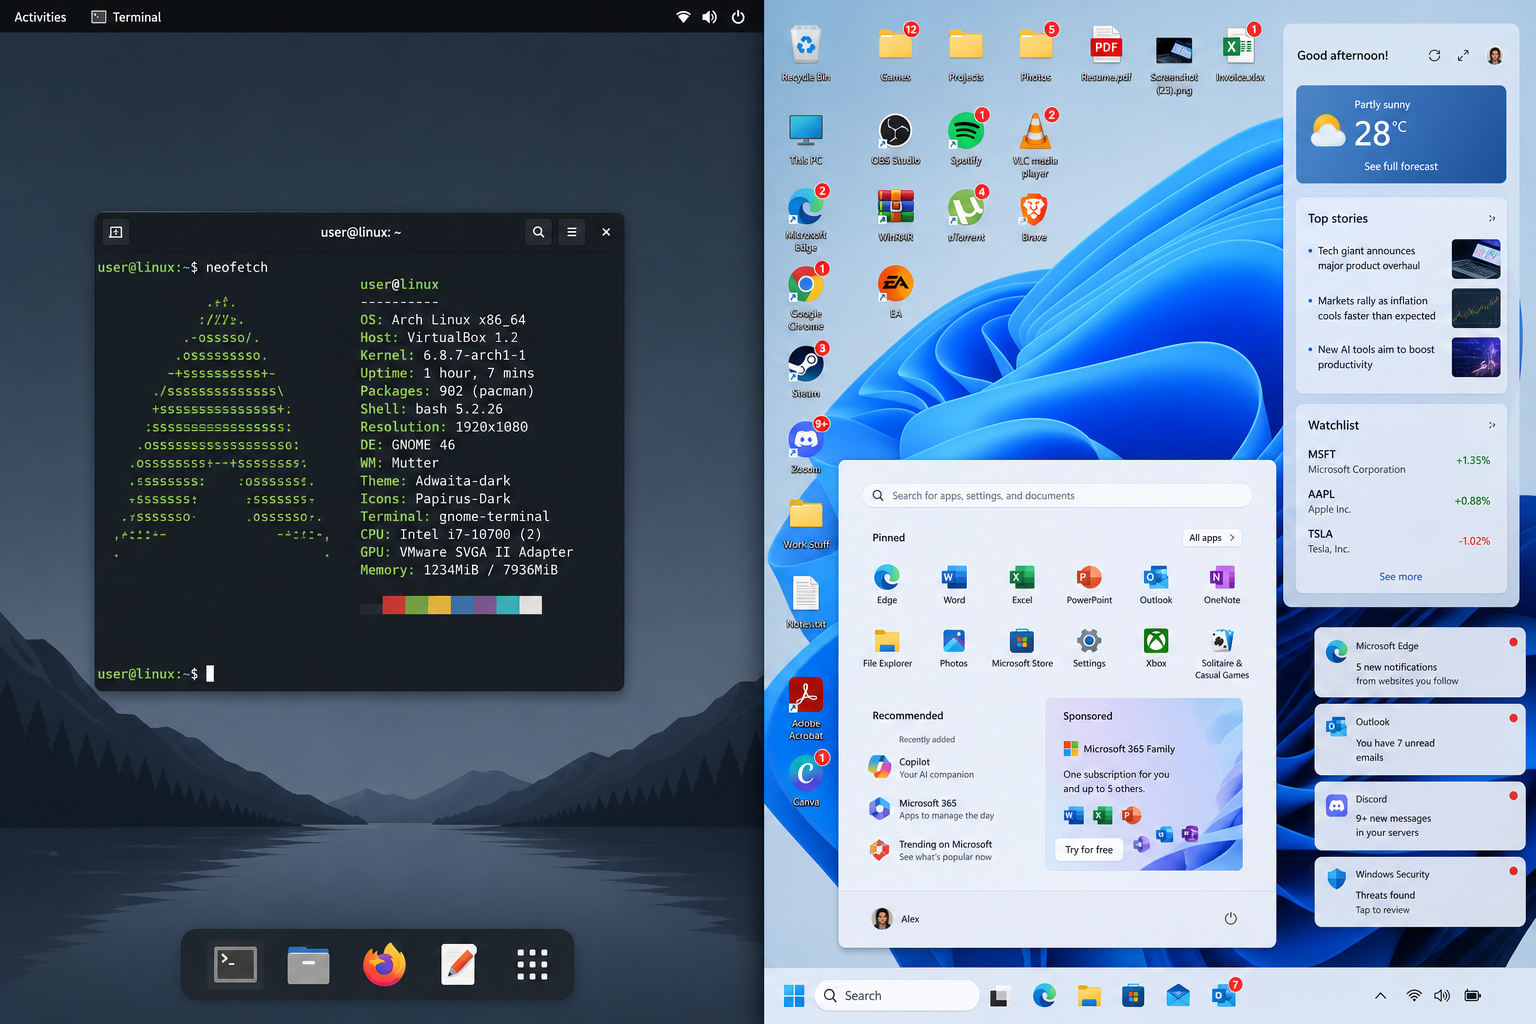Click TSLA Tesla, Inc. stock row
Image resolution: width=1536 pixels, height=1024 pixels.
click(1399, 541)
